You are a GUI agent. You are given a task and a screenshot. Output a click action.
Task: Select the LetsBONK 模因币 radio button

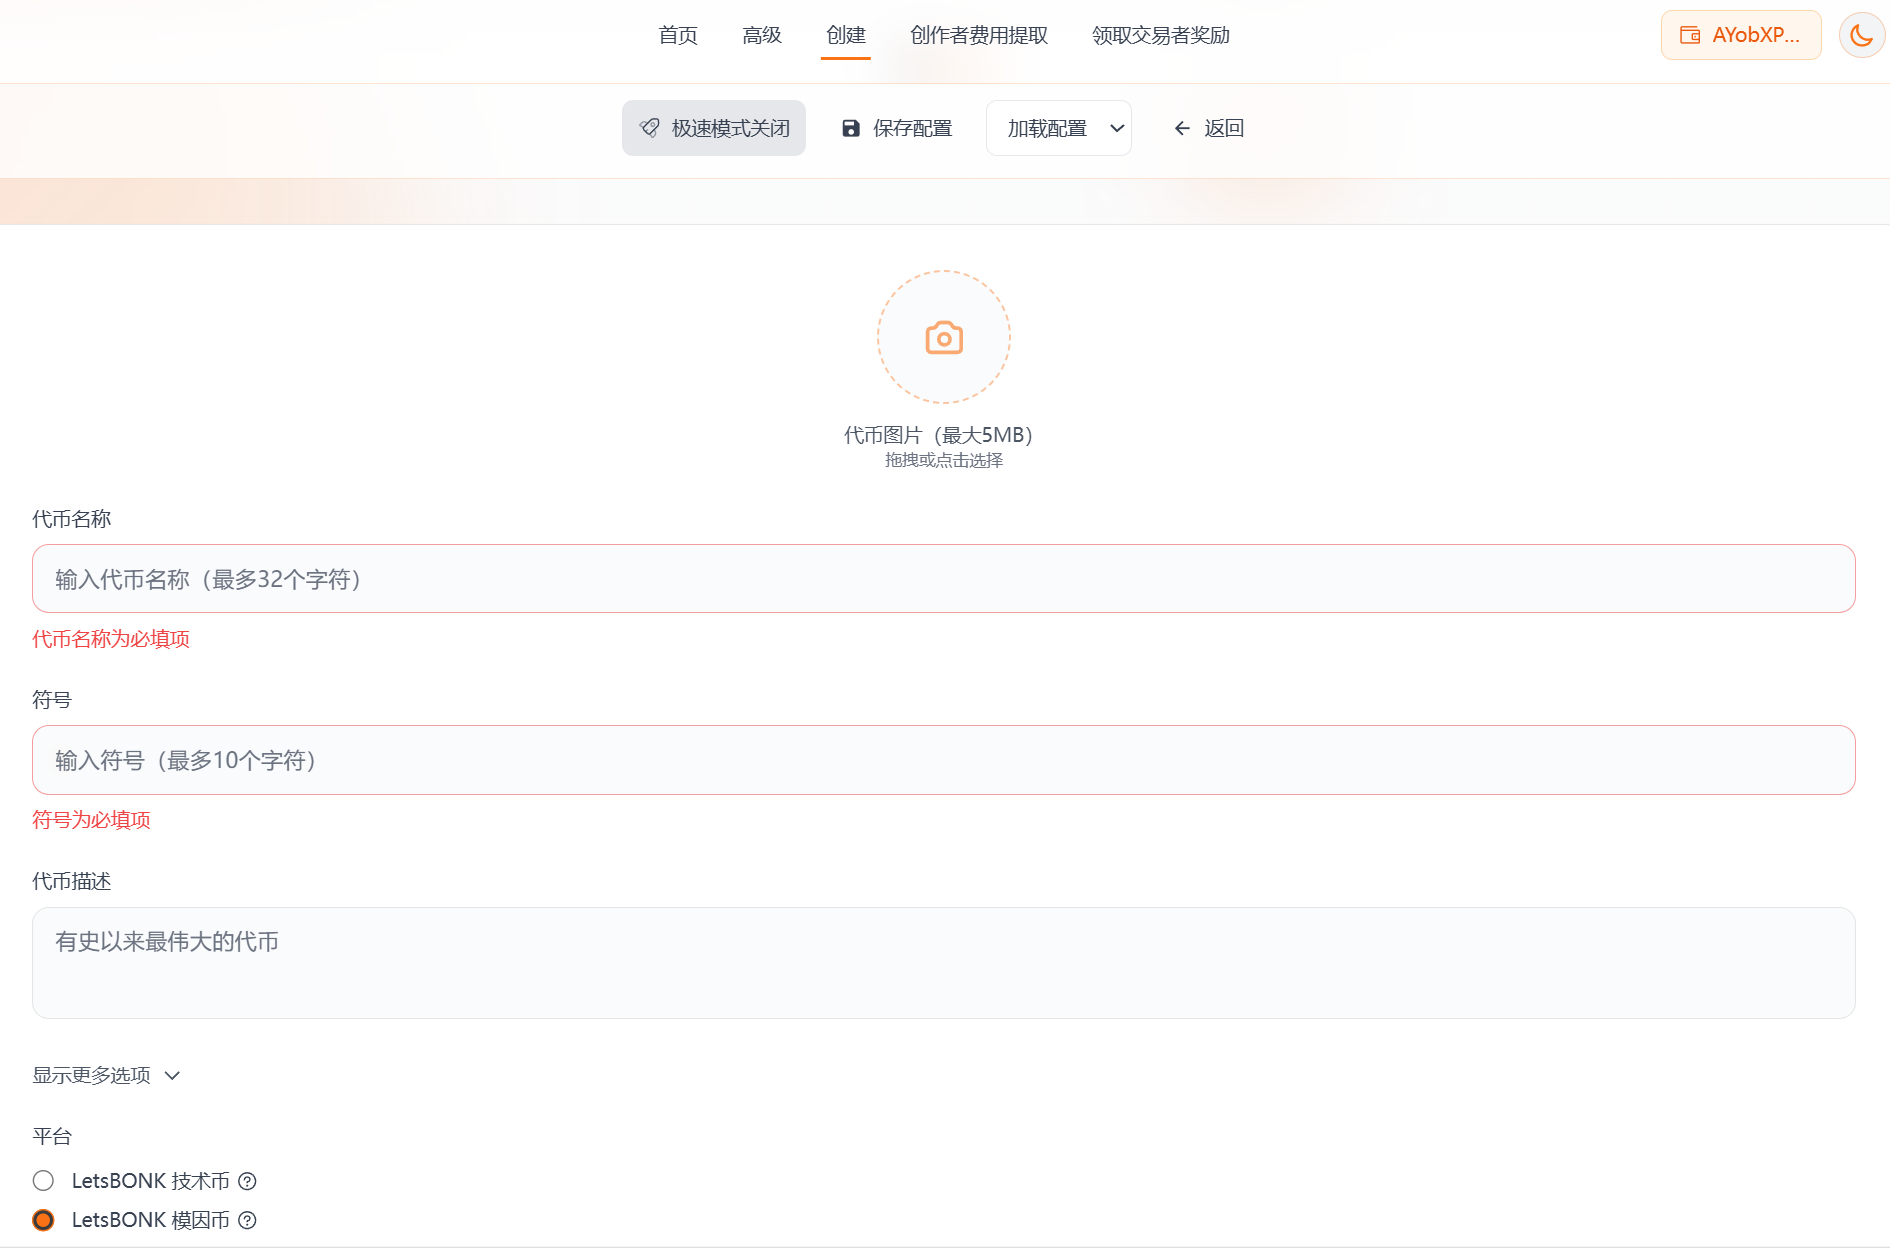[x=43, y=1220]
